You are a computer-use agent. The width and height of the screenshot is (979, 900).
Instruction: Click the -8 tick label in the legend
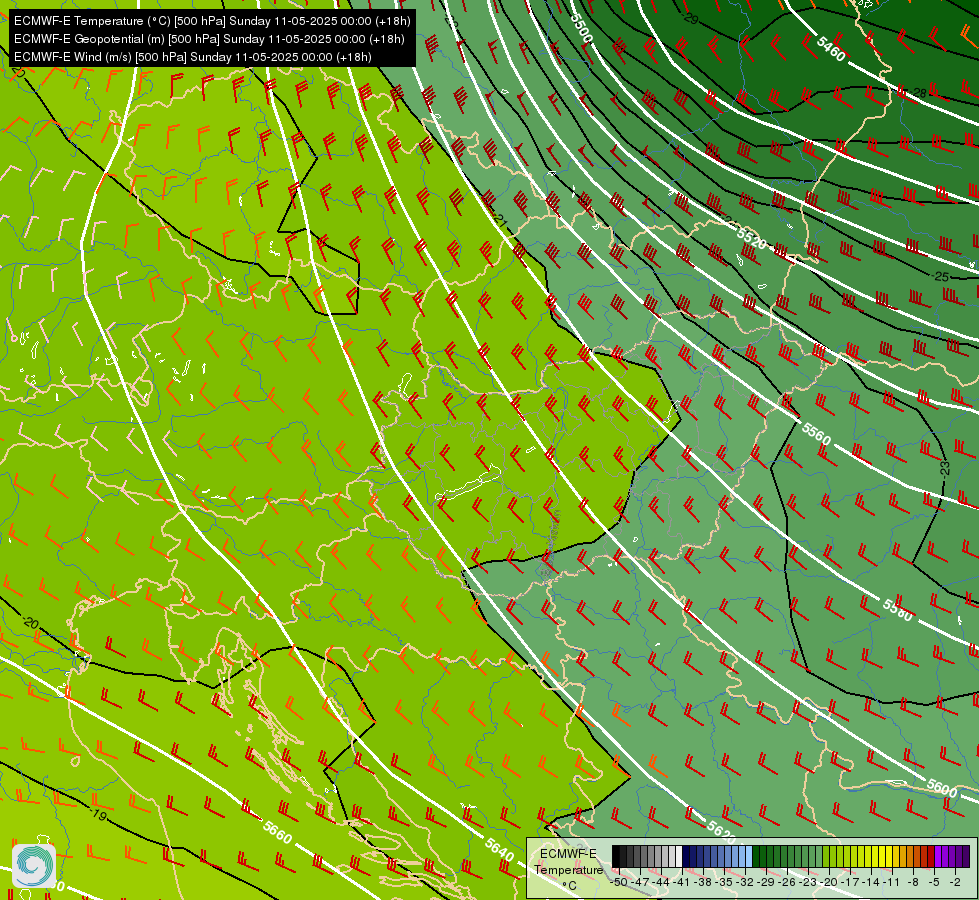[913, 882]
